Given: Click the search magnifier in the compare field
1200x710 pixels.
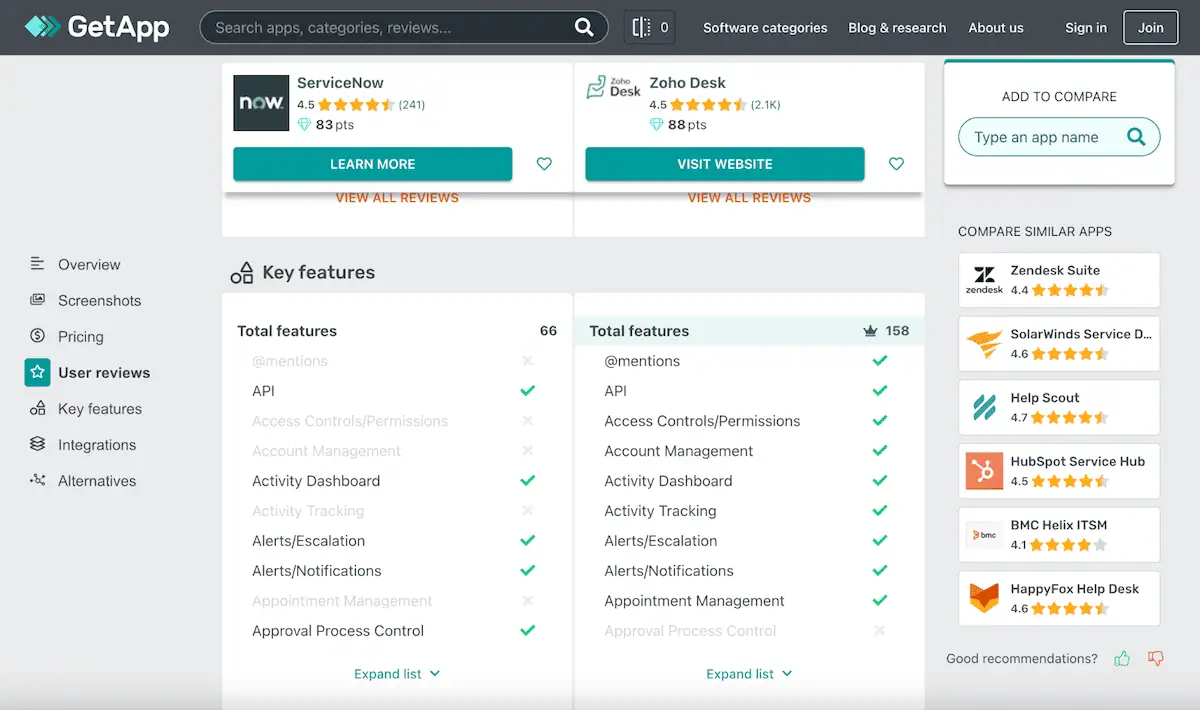Looking at the screenshot, I should coord(1136,137).
